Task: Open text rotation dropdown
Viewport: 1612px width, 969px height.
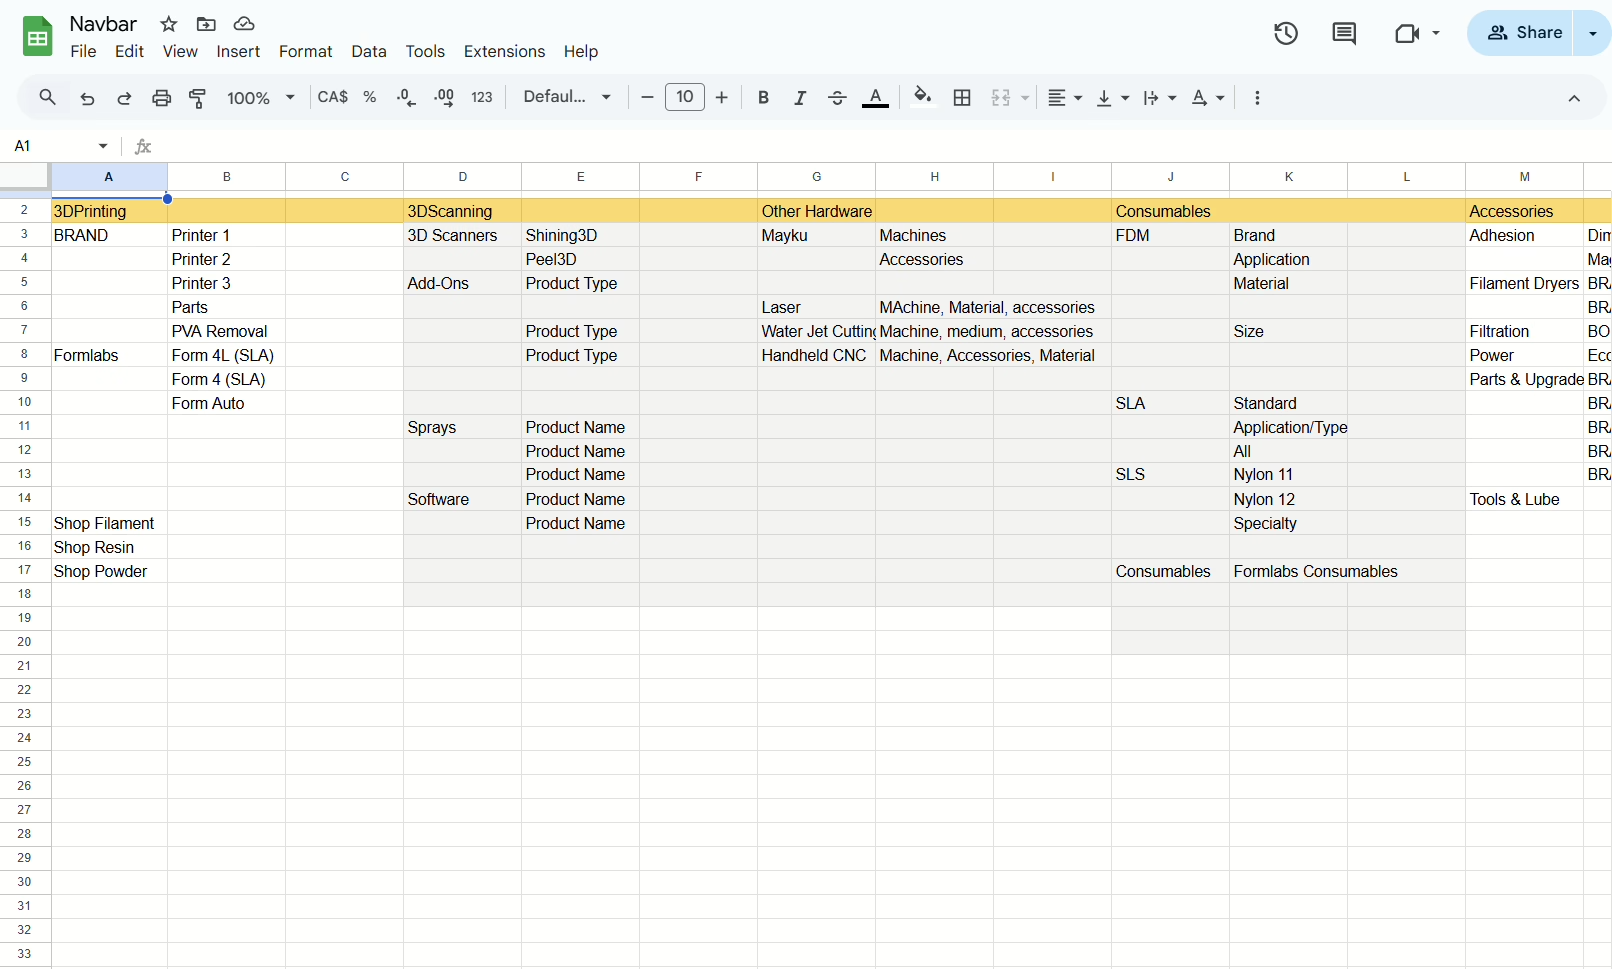Action: pos(1208,98)
